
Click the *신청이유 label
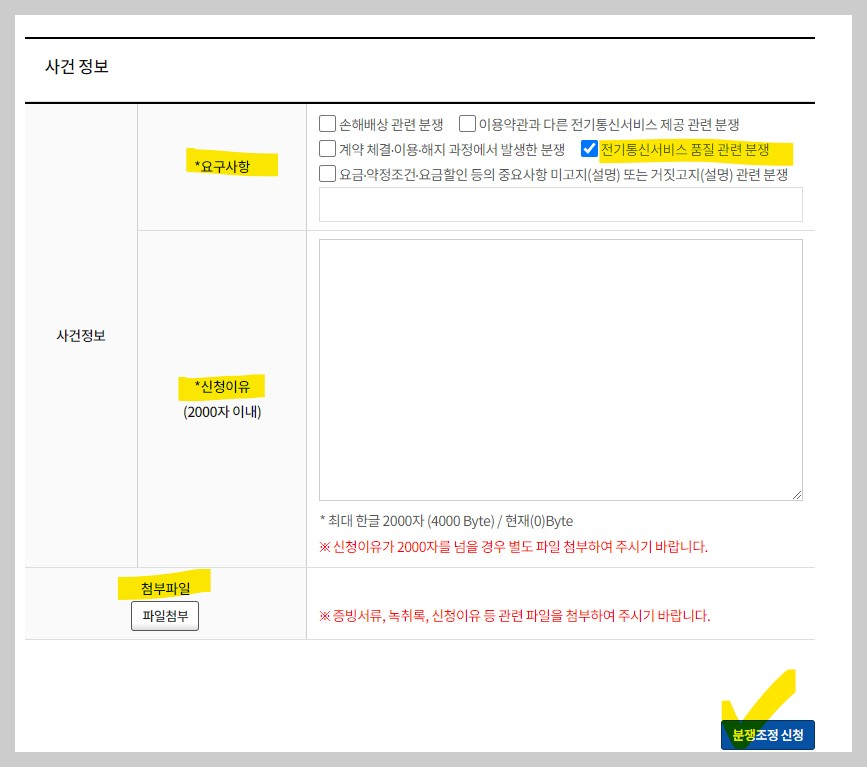point(222,387)
